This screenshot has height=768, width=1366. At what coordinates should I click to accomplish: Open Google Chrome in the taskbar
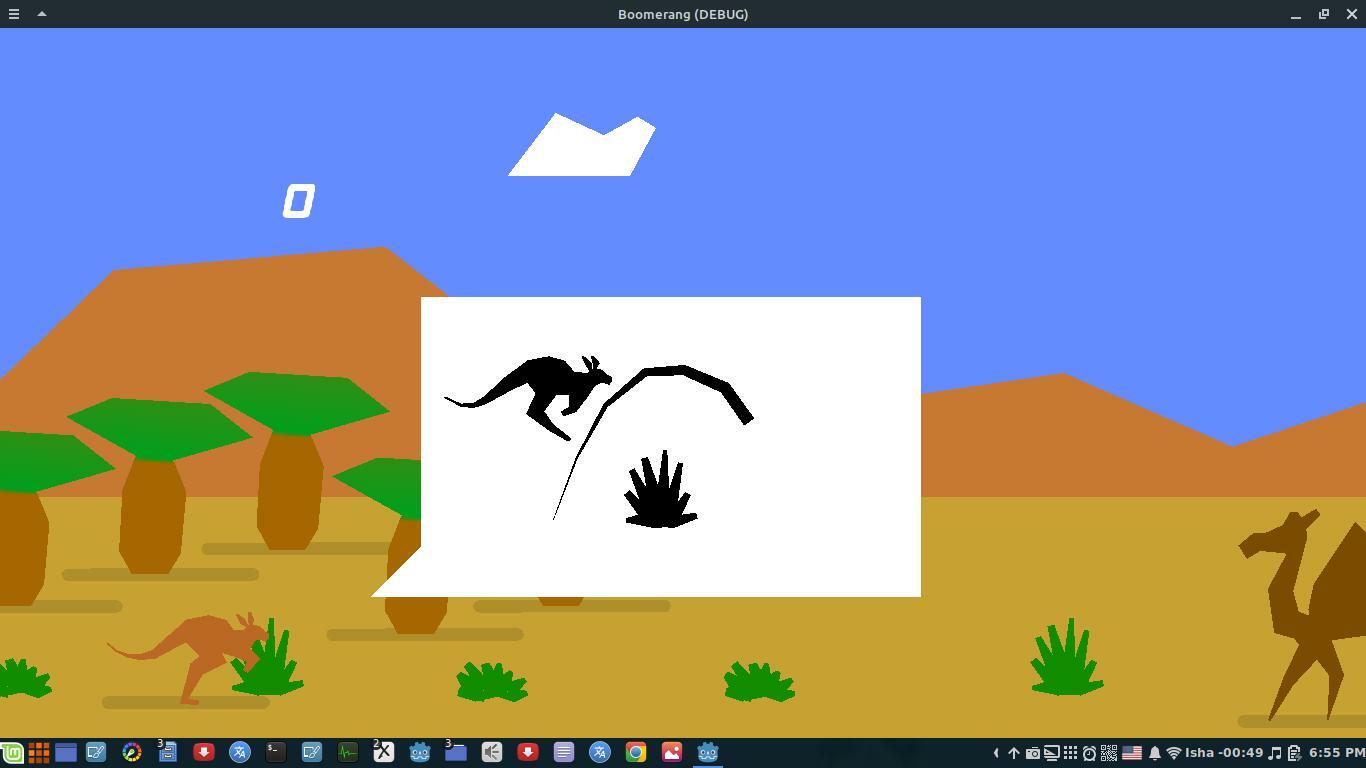pyautogui.click(x=636, y=753)
